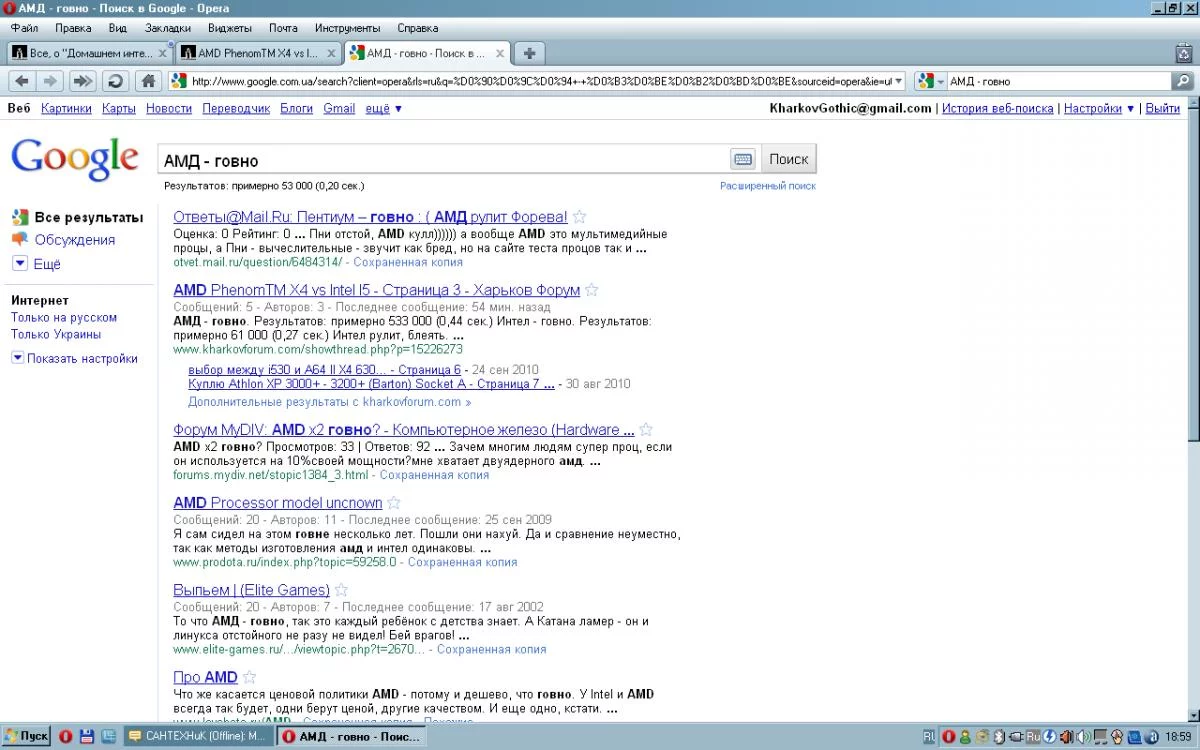1200x750 pixels.
Task: Click the floppy disk quick launch icon
Action: click(86, 736)
